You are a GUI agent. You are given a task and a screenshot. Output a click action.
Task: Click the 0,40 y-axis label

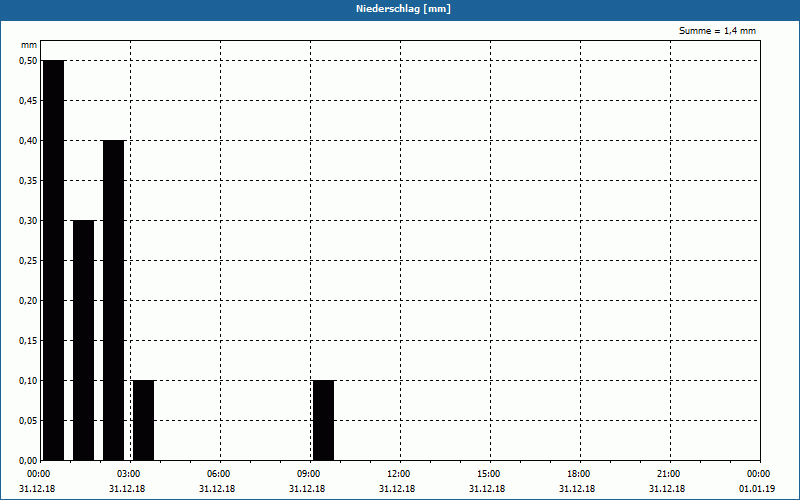[28, 141]
